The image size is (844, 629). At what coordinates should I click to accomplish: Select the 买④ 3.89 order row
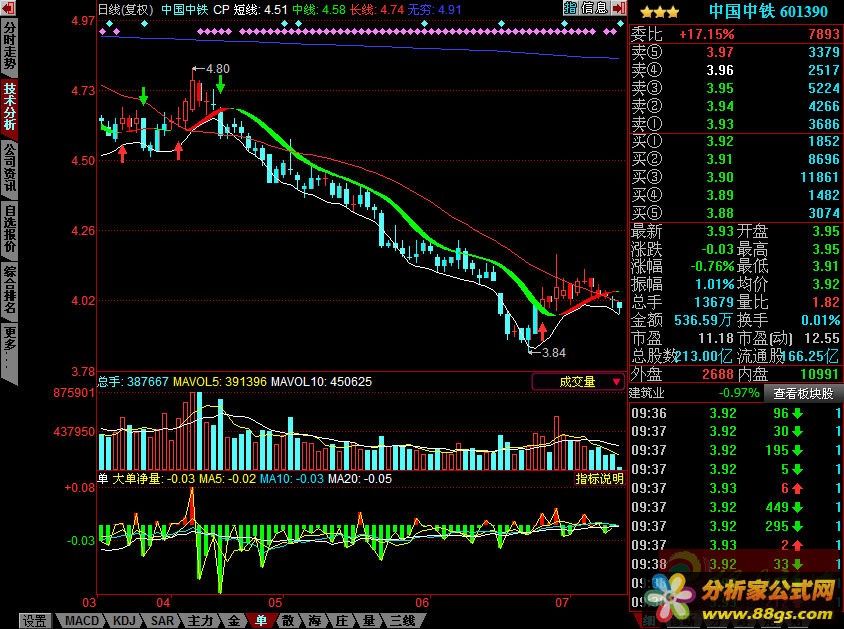click(735, 195)
